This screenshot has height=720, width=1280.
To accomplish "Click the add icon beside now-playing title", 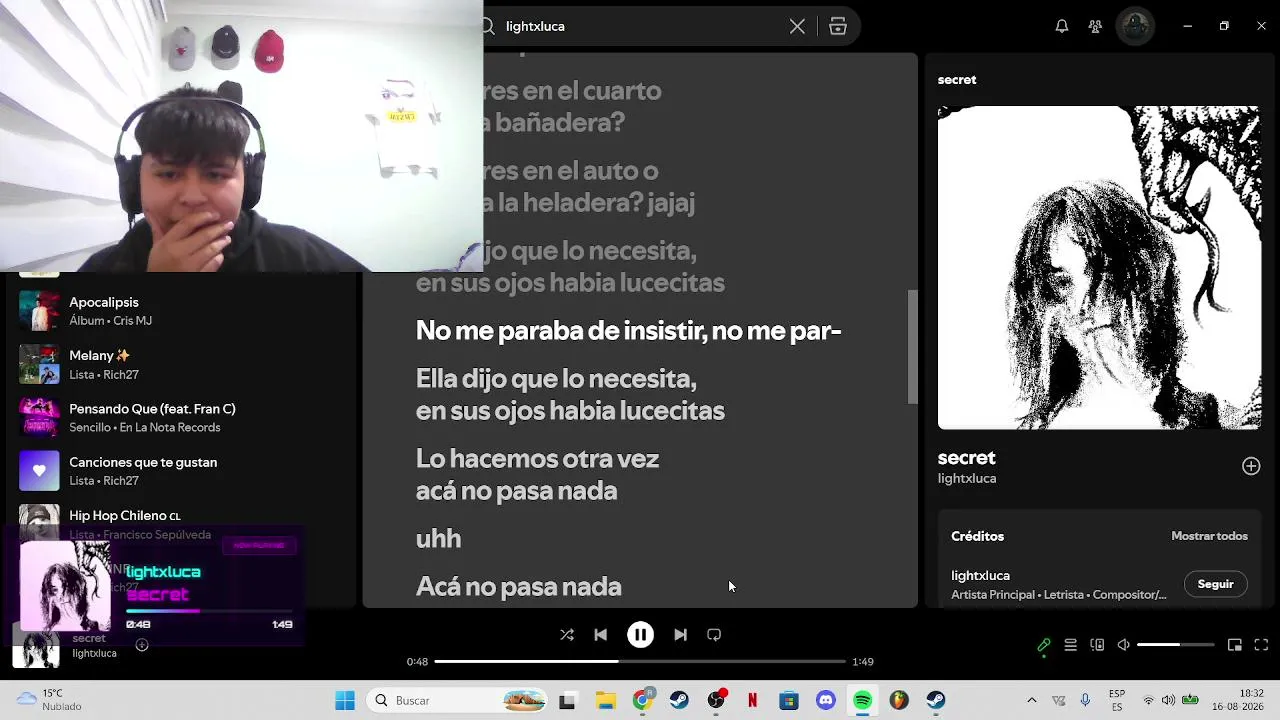I will pyautogui.click(x=142, y=645).
